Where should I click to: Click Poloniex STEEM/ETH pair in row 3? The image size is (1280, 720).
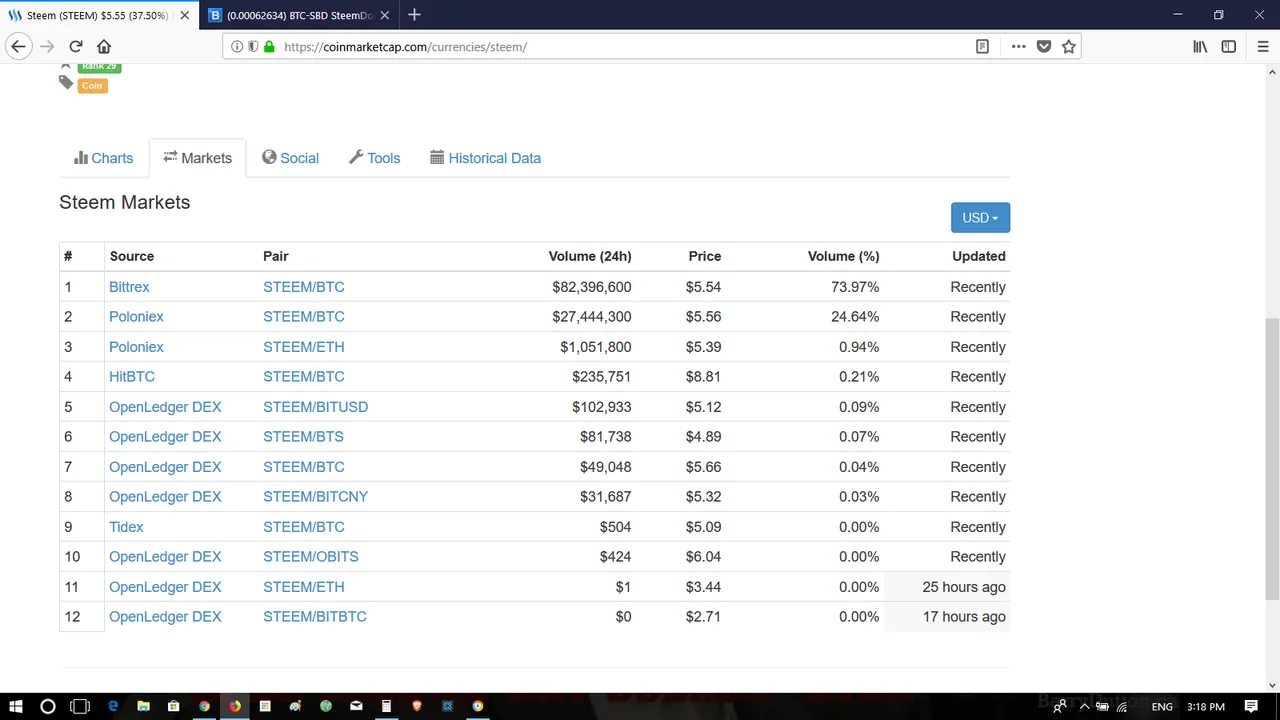pyautogui.click(x=303, y=347)
